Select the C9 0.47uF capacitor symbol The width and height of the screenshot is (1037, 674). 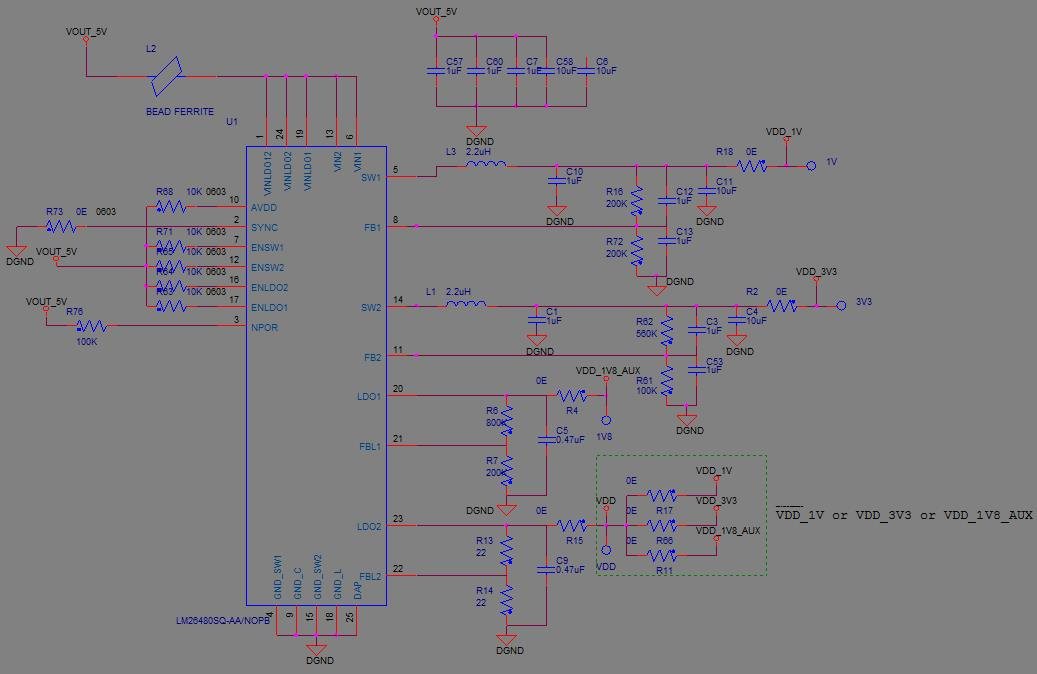coord(546,569)
